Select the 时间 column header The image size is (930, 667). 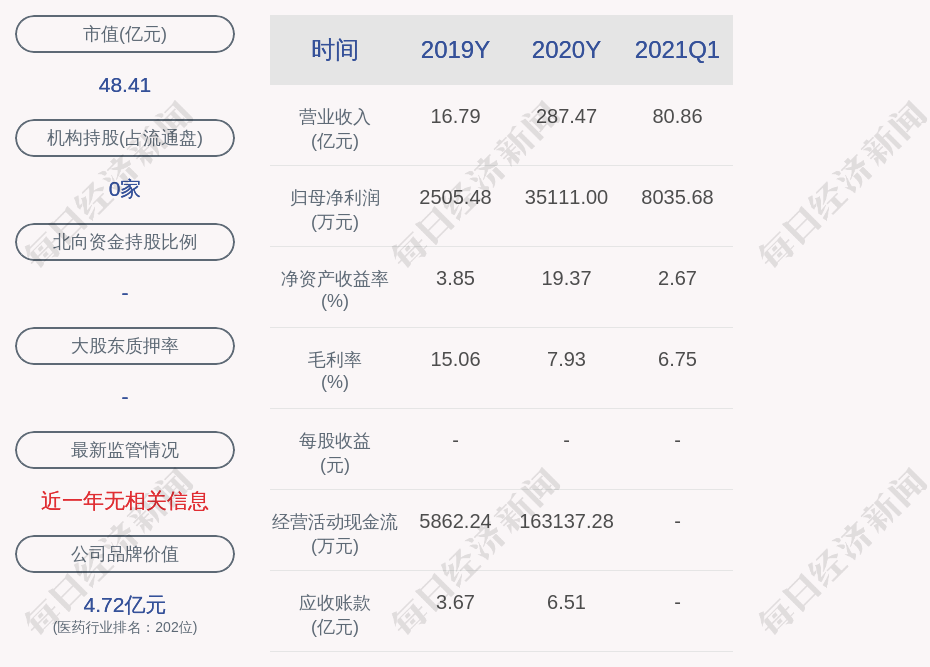click(x=335, y=50)
